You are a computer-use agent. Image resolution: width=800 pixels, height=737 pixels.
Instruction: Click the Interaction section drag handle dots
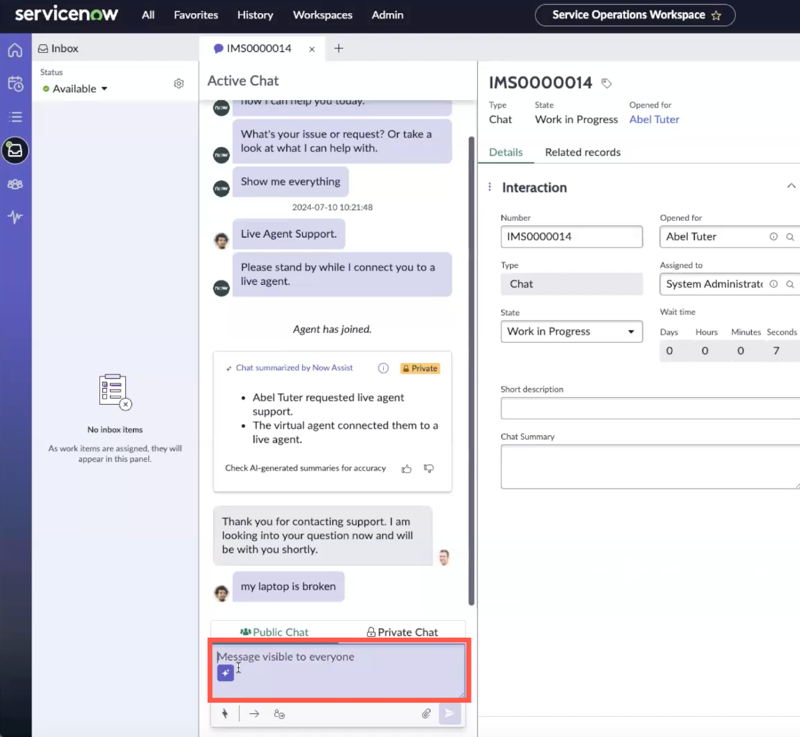490,187
